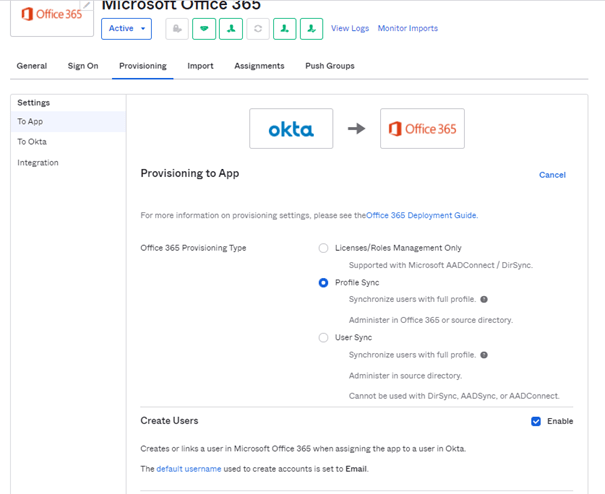Open the Active status dropdown

[126, 29]
